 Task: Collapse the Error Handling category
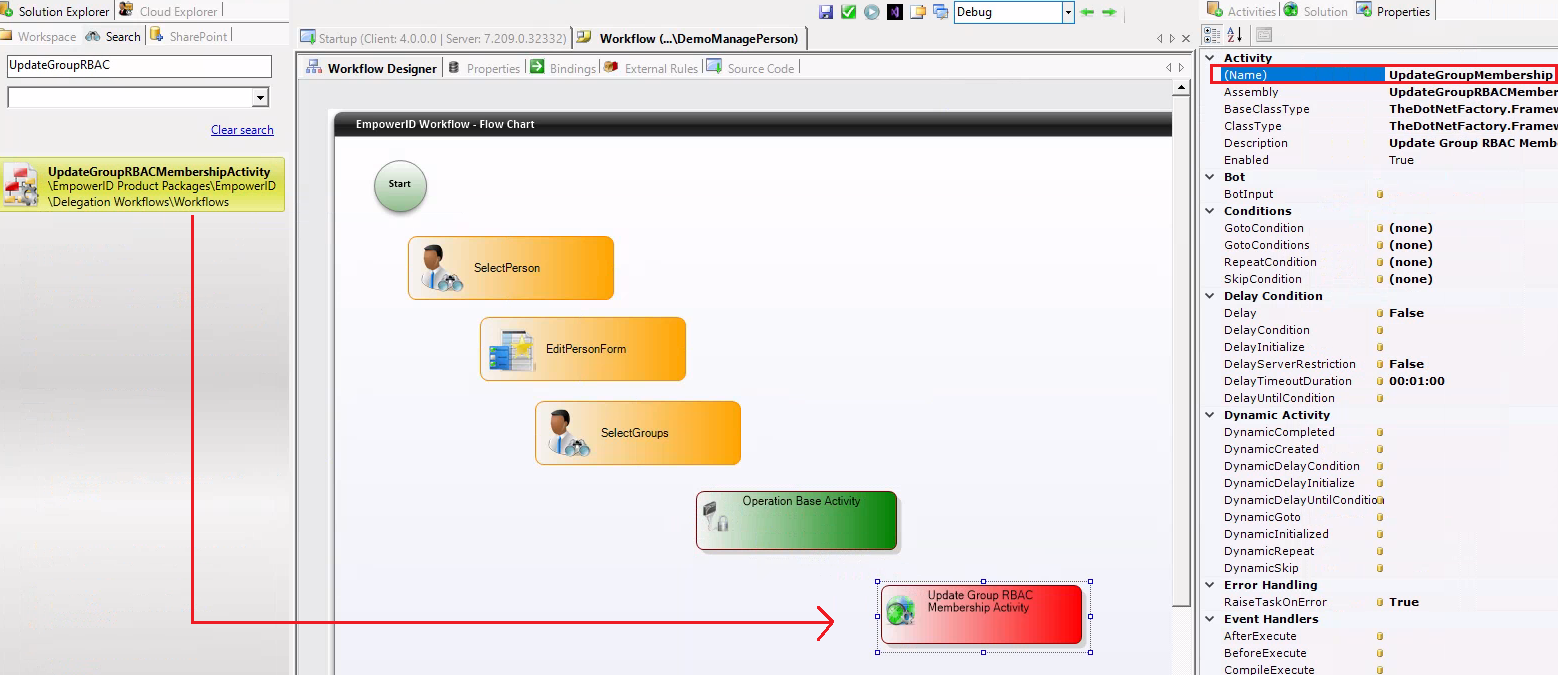1210,585
